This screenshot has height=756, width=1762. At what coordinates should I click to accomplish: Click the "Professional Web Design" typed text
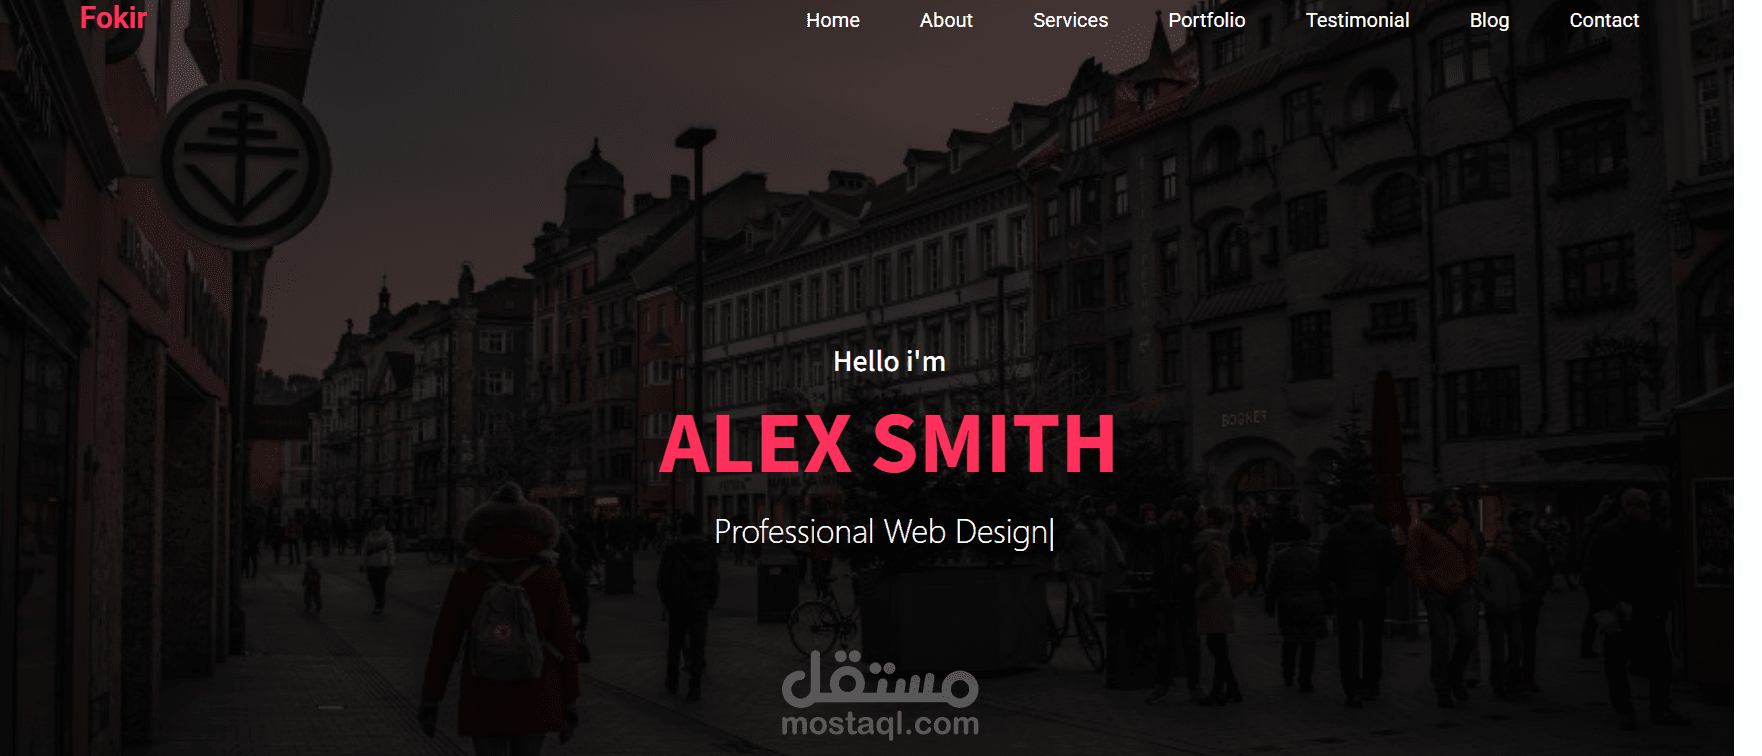tap(880, 532)
